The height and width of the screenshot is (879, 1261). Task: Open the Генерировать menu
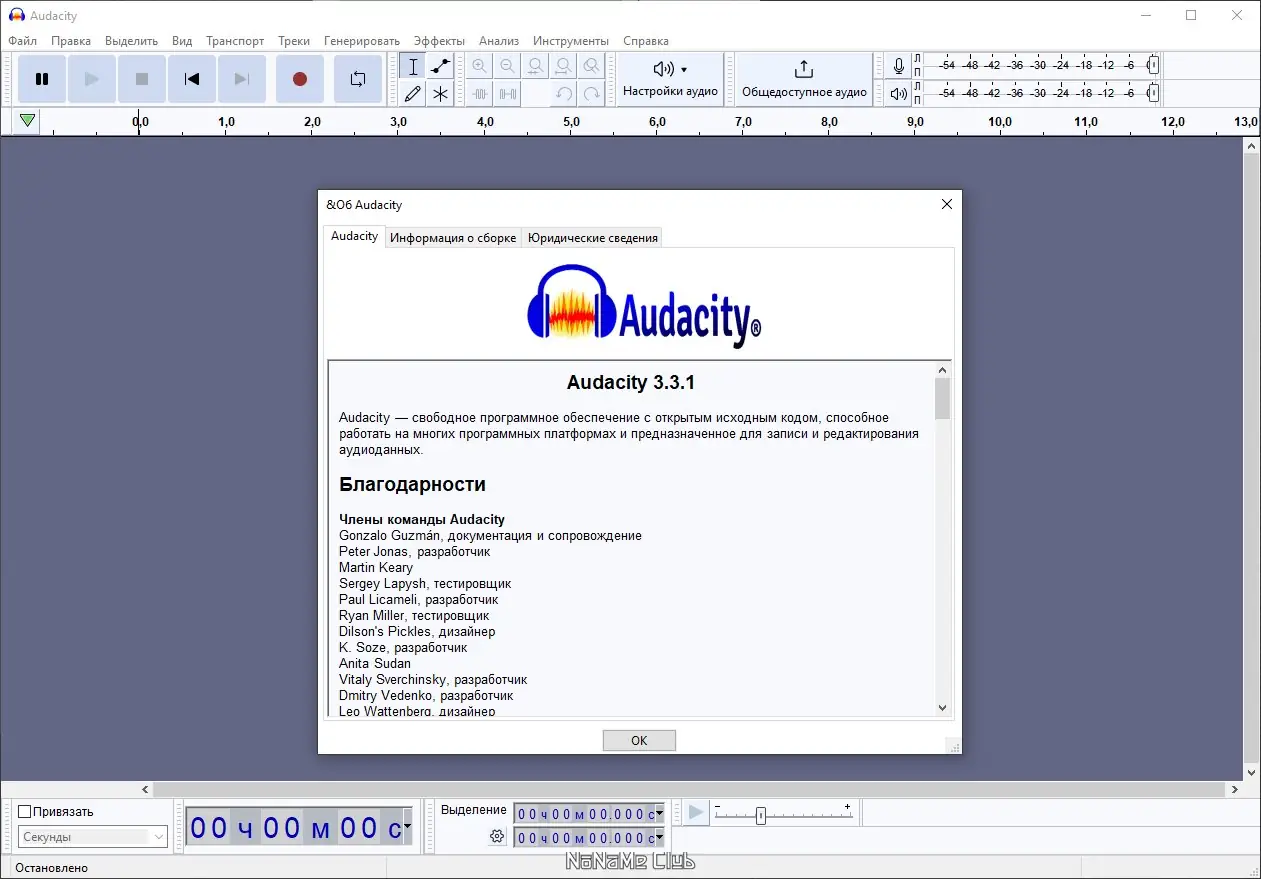tap(362, 41)
